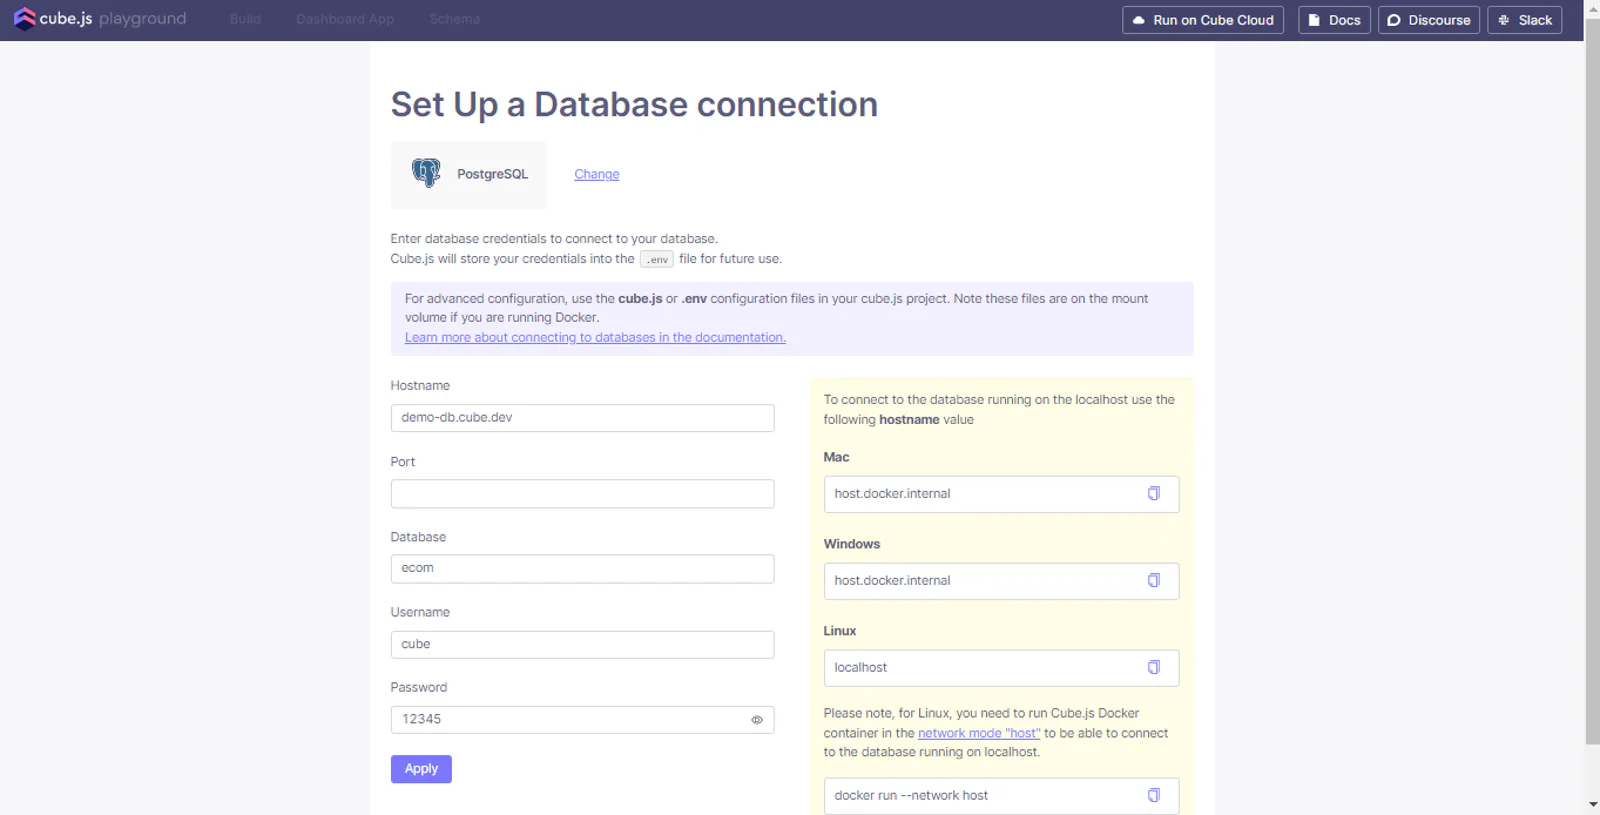This screenshot has width=1600, height=815.
Task: Copy the Mac host.docker.internal hostname
Action: [x=1153, y=494]
